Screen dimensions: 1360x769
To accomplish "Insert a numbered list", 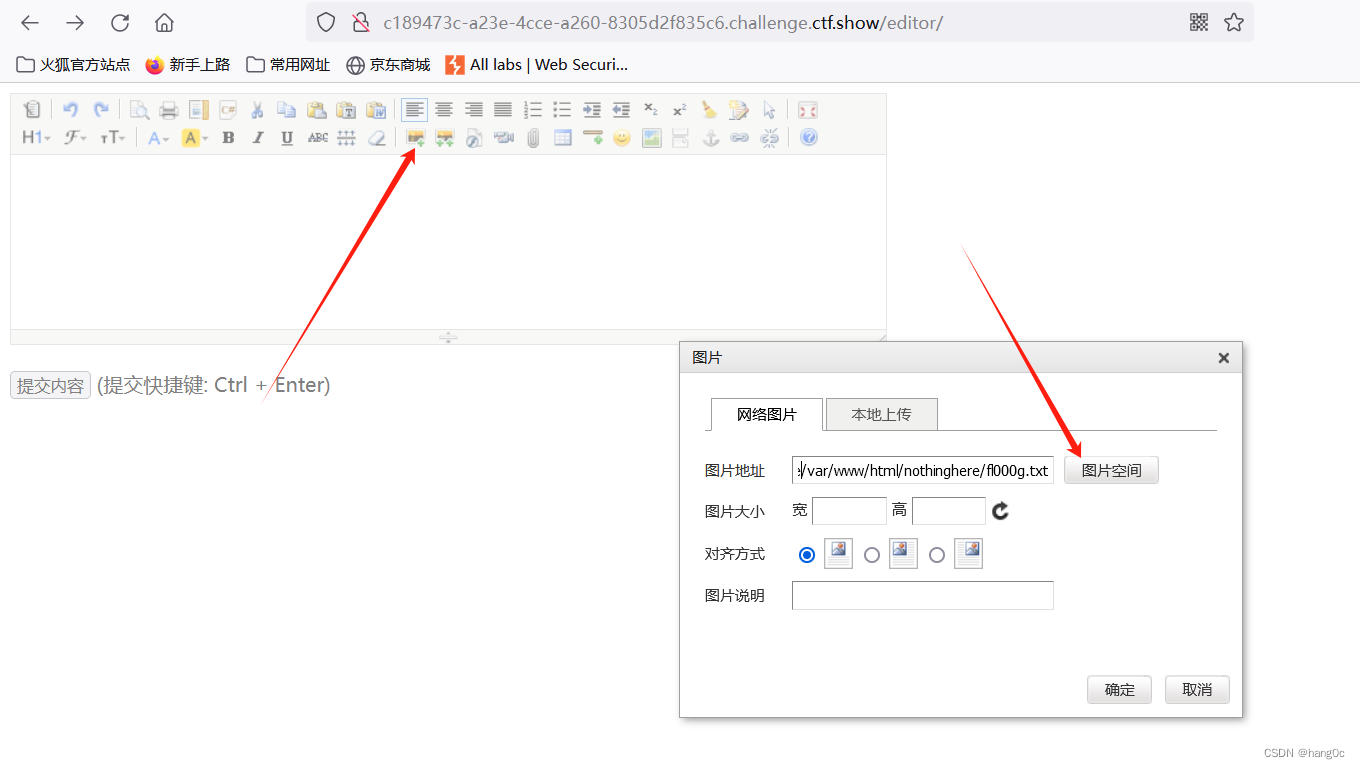I will [533, 110].
